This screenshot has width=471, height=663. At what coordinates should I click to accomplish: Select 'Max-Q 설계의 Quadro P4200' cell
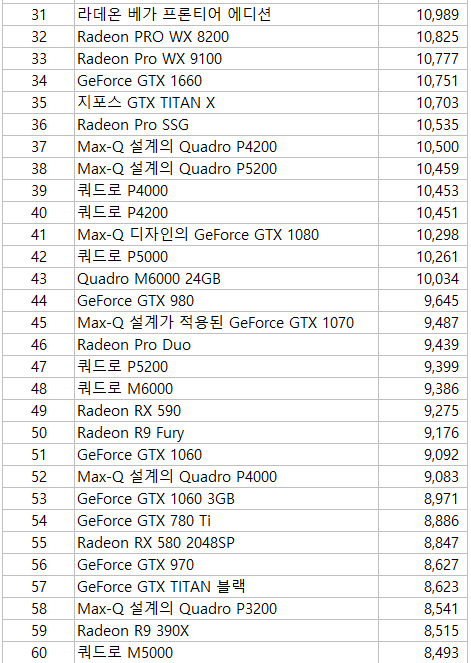(x=226, y=147)
